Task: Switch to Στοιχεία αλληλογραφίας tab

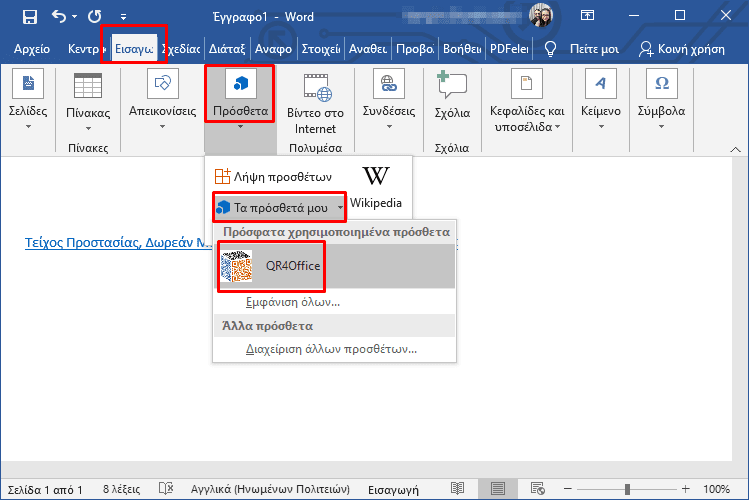Action: coord(321,49)
